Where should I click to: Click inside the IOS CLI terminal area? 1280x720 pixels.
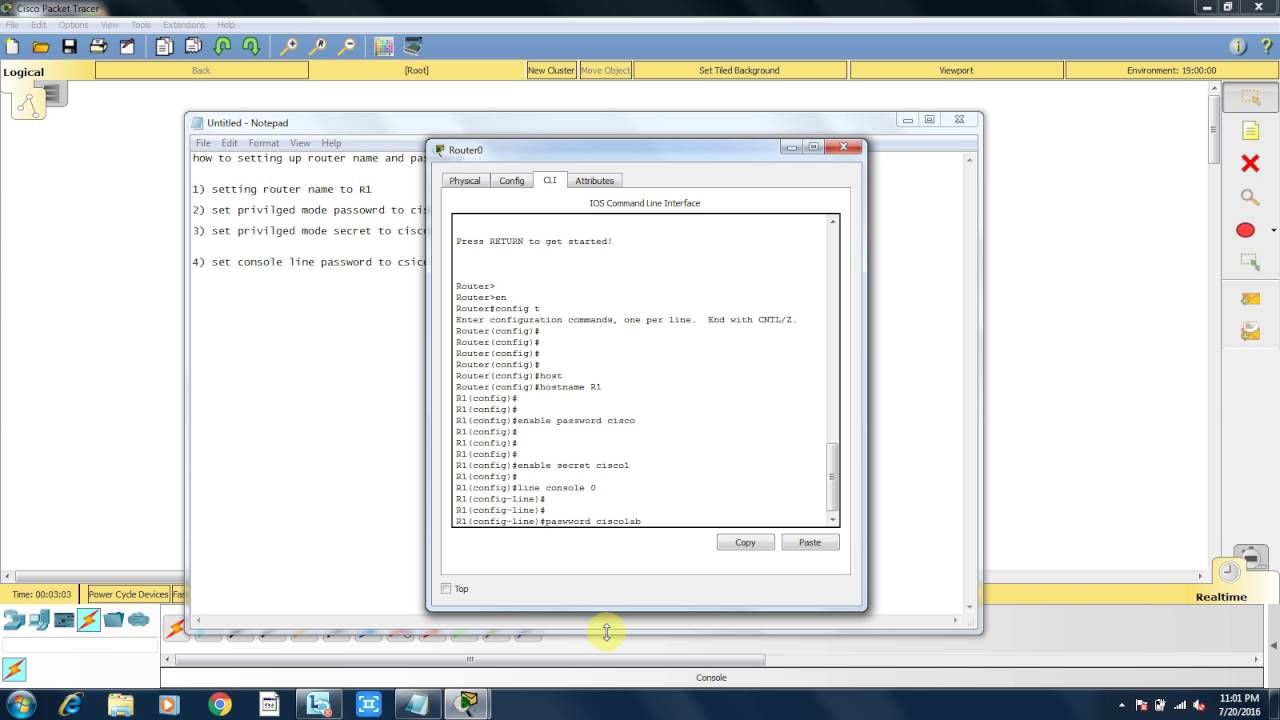[x=640, y=370]
